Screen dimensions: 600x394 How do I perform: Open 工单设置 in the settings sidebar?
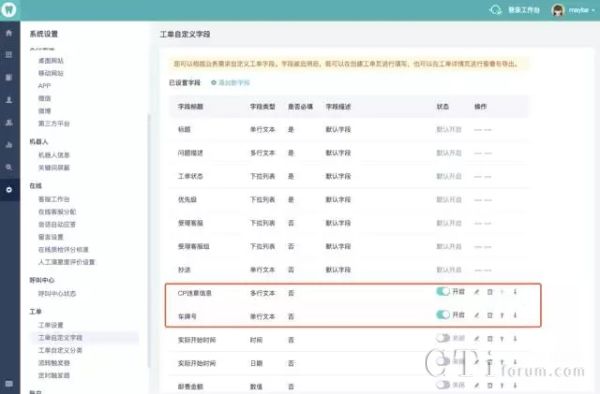[x=51, y=325]
